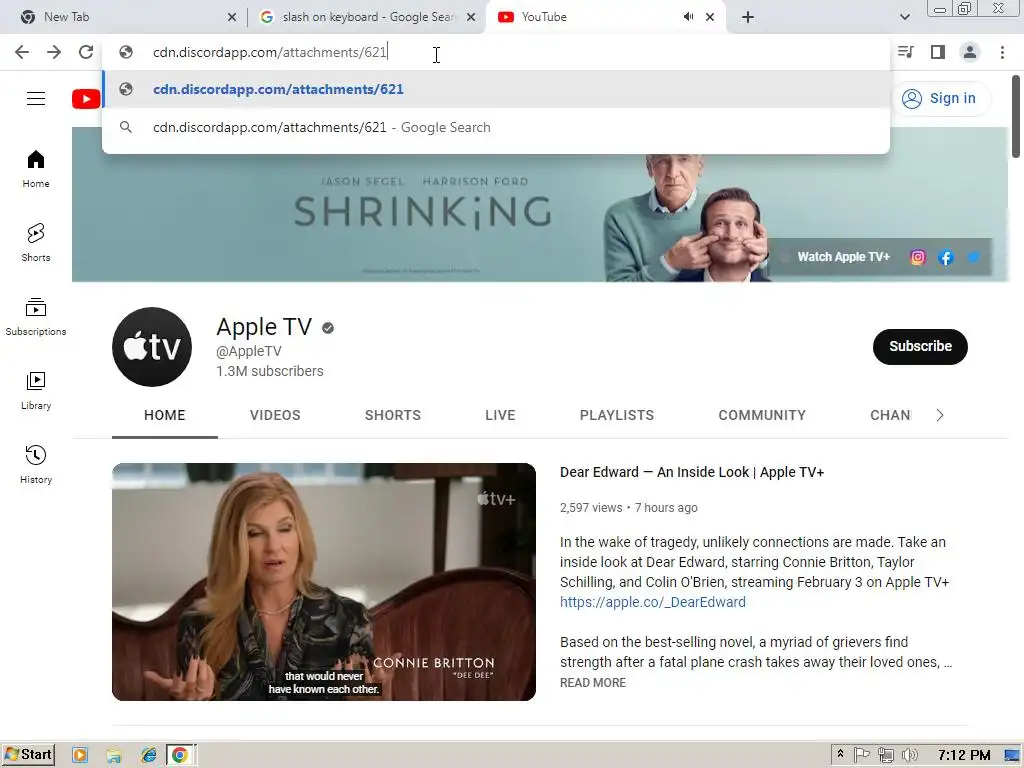This screenshot has width=1024, height=768.
Task: Open the Windows Start button
Action: pyautogui.click(x=28, y=755)
